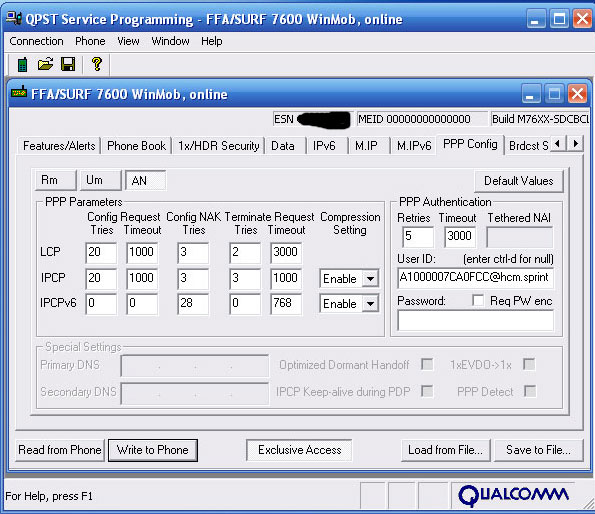Click IPCPv6 Config NAK Tries field showing 28
595x514 pixels.
pos(193,304)
